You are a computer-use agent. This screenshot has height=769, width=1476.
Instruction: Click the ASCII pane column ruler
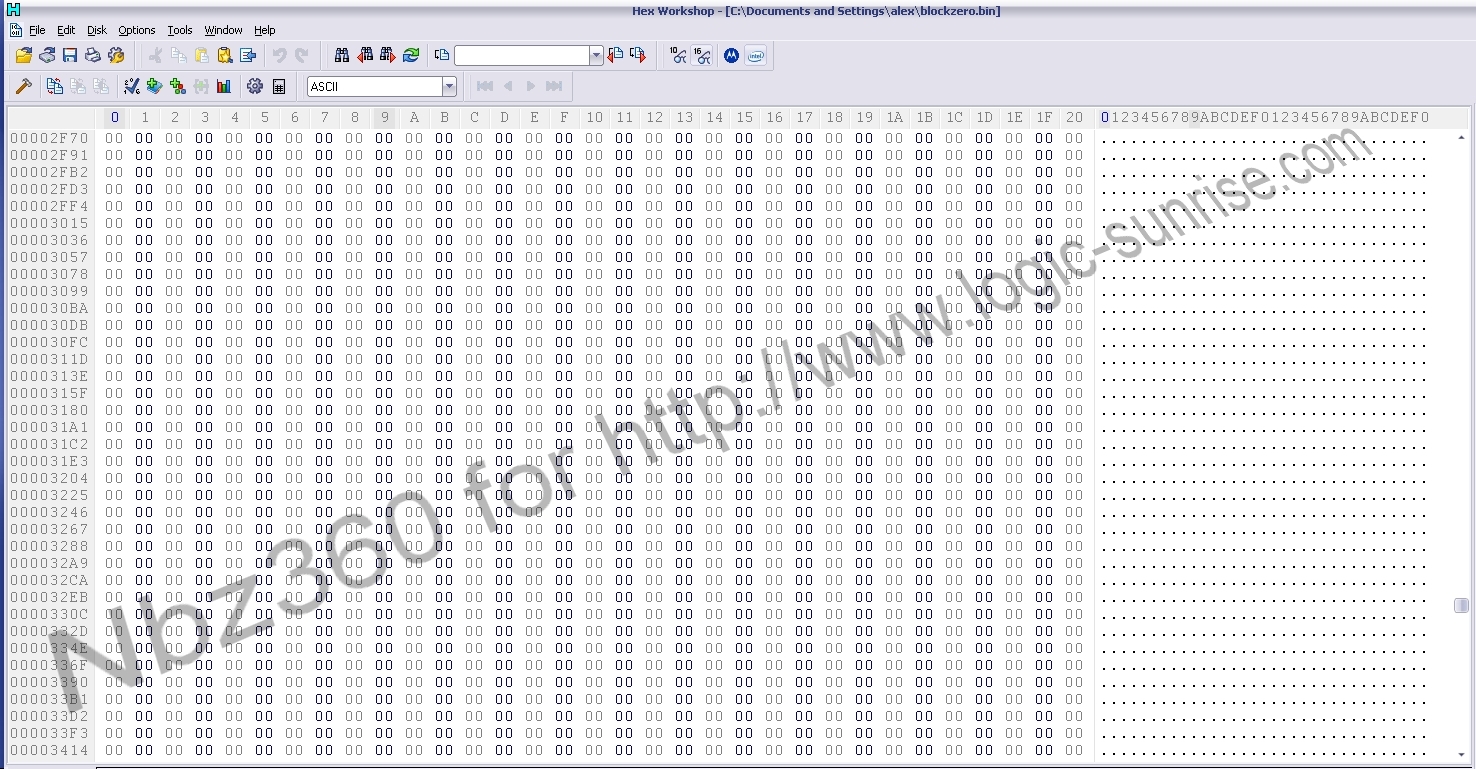pyautogui.click(x=1264, y=117)
